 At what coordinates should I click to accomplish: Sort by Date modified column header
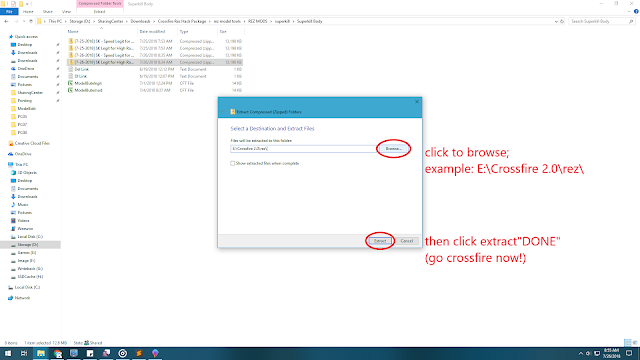[158, 31]
